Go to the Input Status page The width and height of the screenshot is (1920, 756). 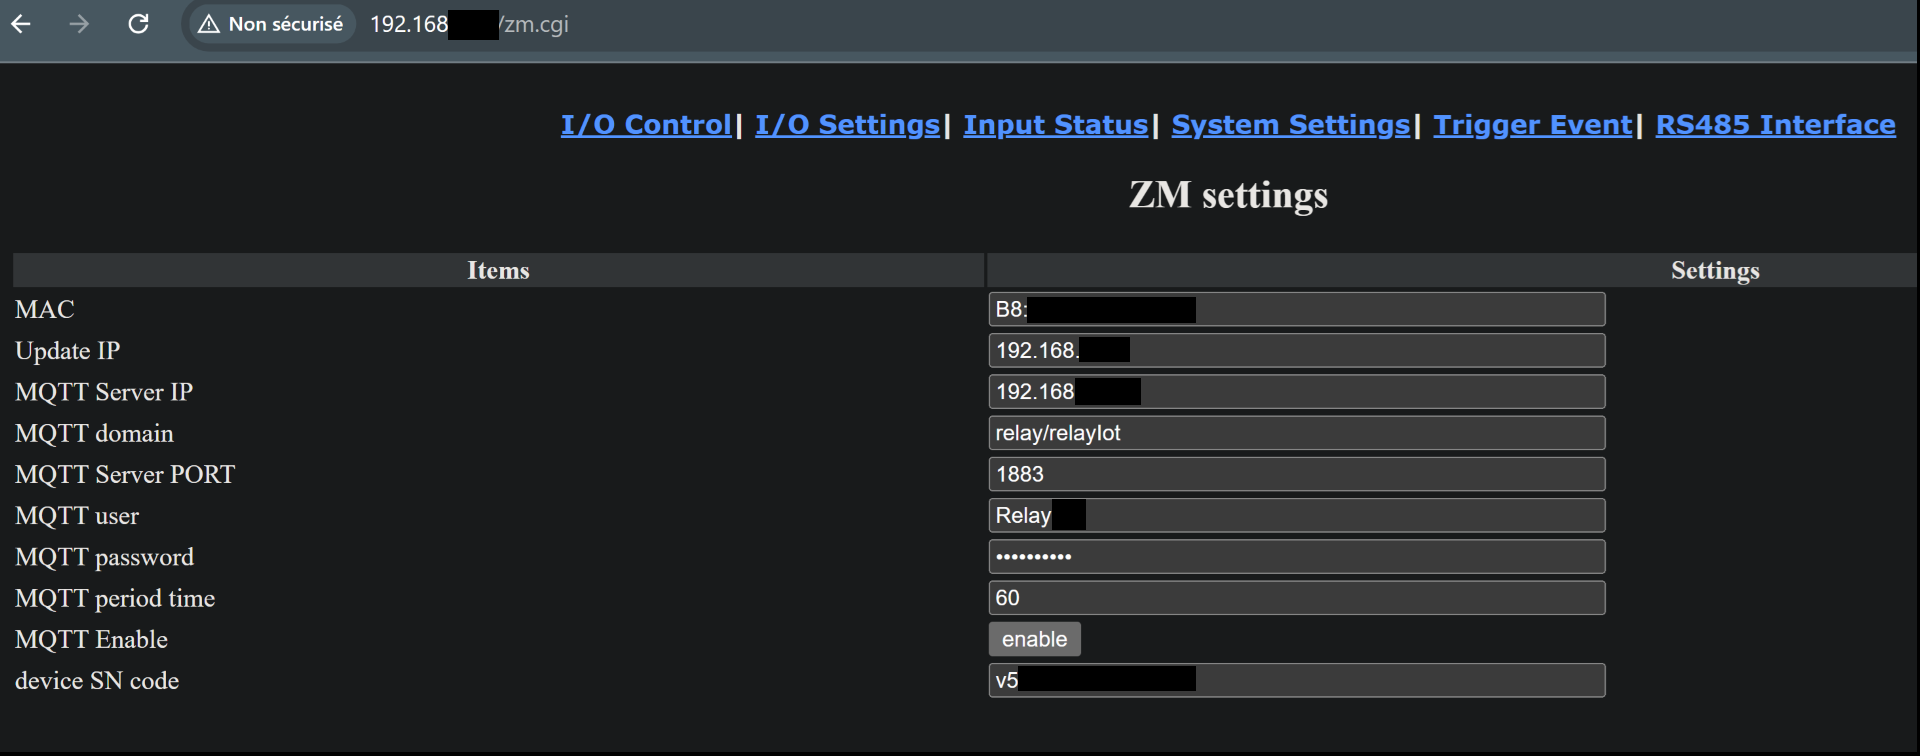tap(1055, 125)
